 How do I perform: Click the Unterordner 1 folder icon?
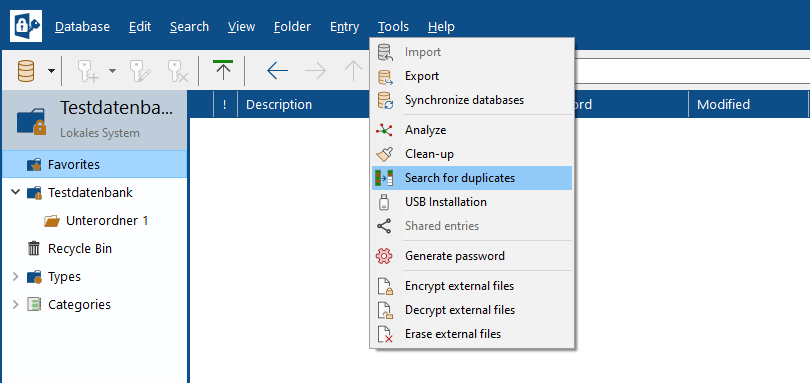pyautogui.click(x=52, y=221)
